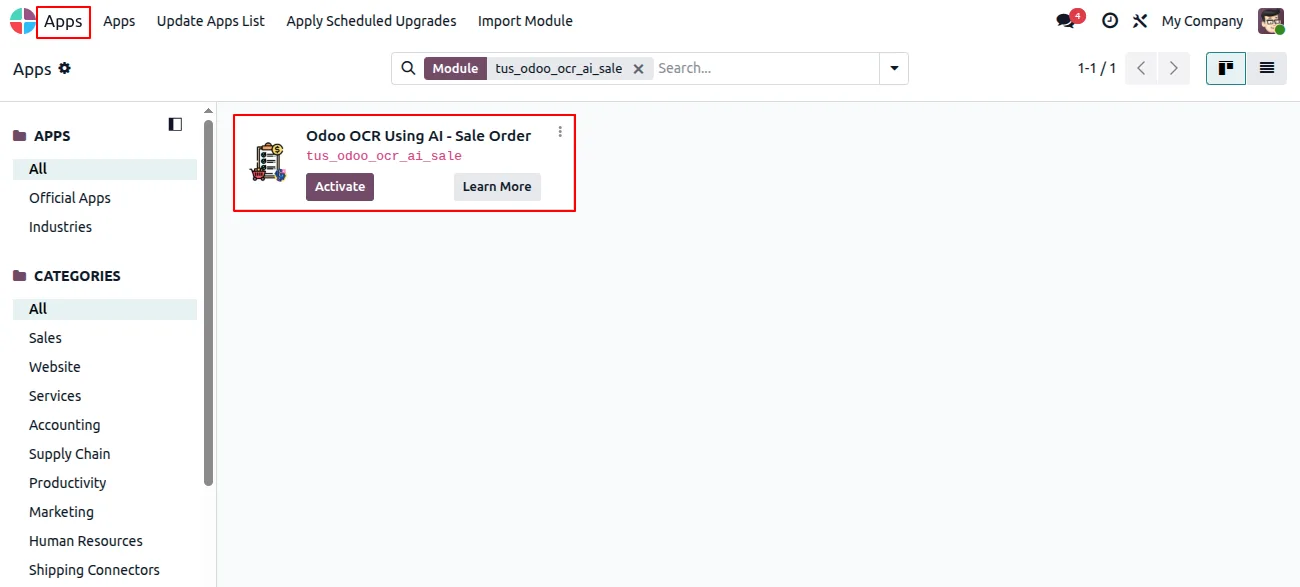Go to previous page arrow
1300x587 pixels.
click(1141, 68)
